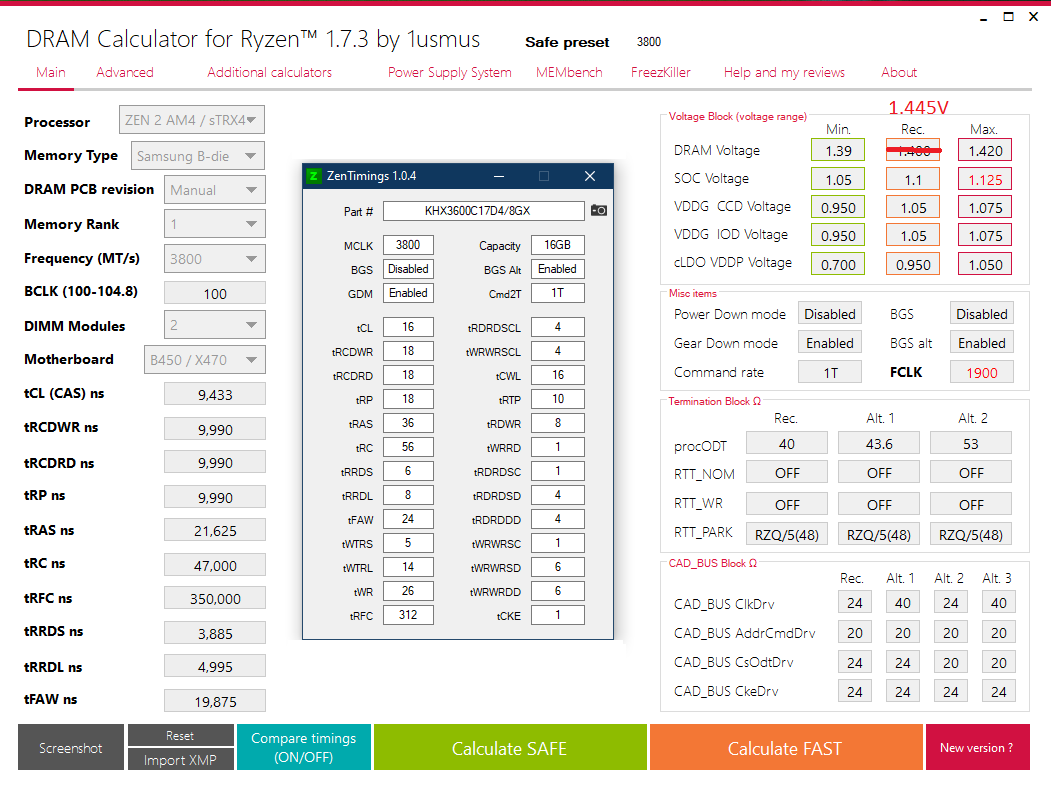Minimize the DRAM Calculator window
This screenshot has height=792, width=1052.
(x=984, y=18)
